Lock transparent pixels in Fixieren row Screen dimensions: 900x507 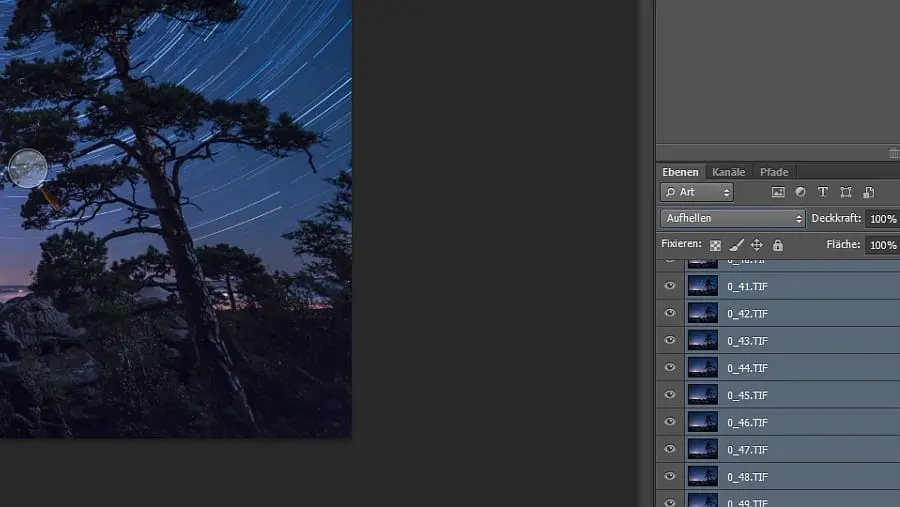(x=715, y=245)
